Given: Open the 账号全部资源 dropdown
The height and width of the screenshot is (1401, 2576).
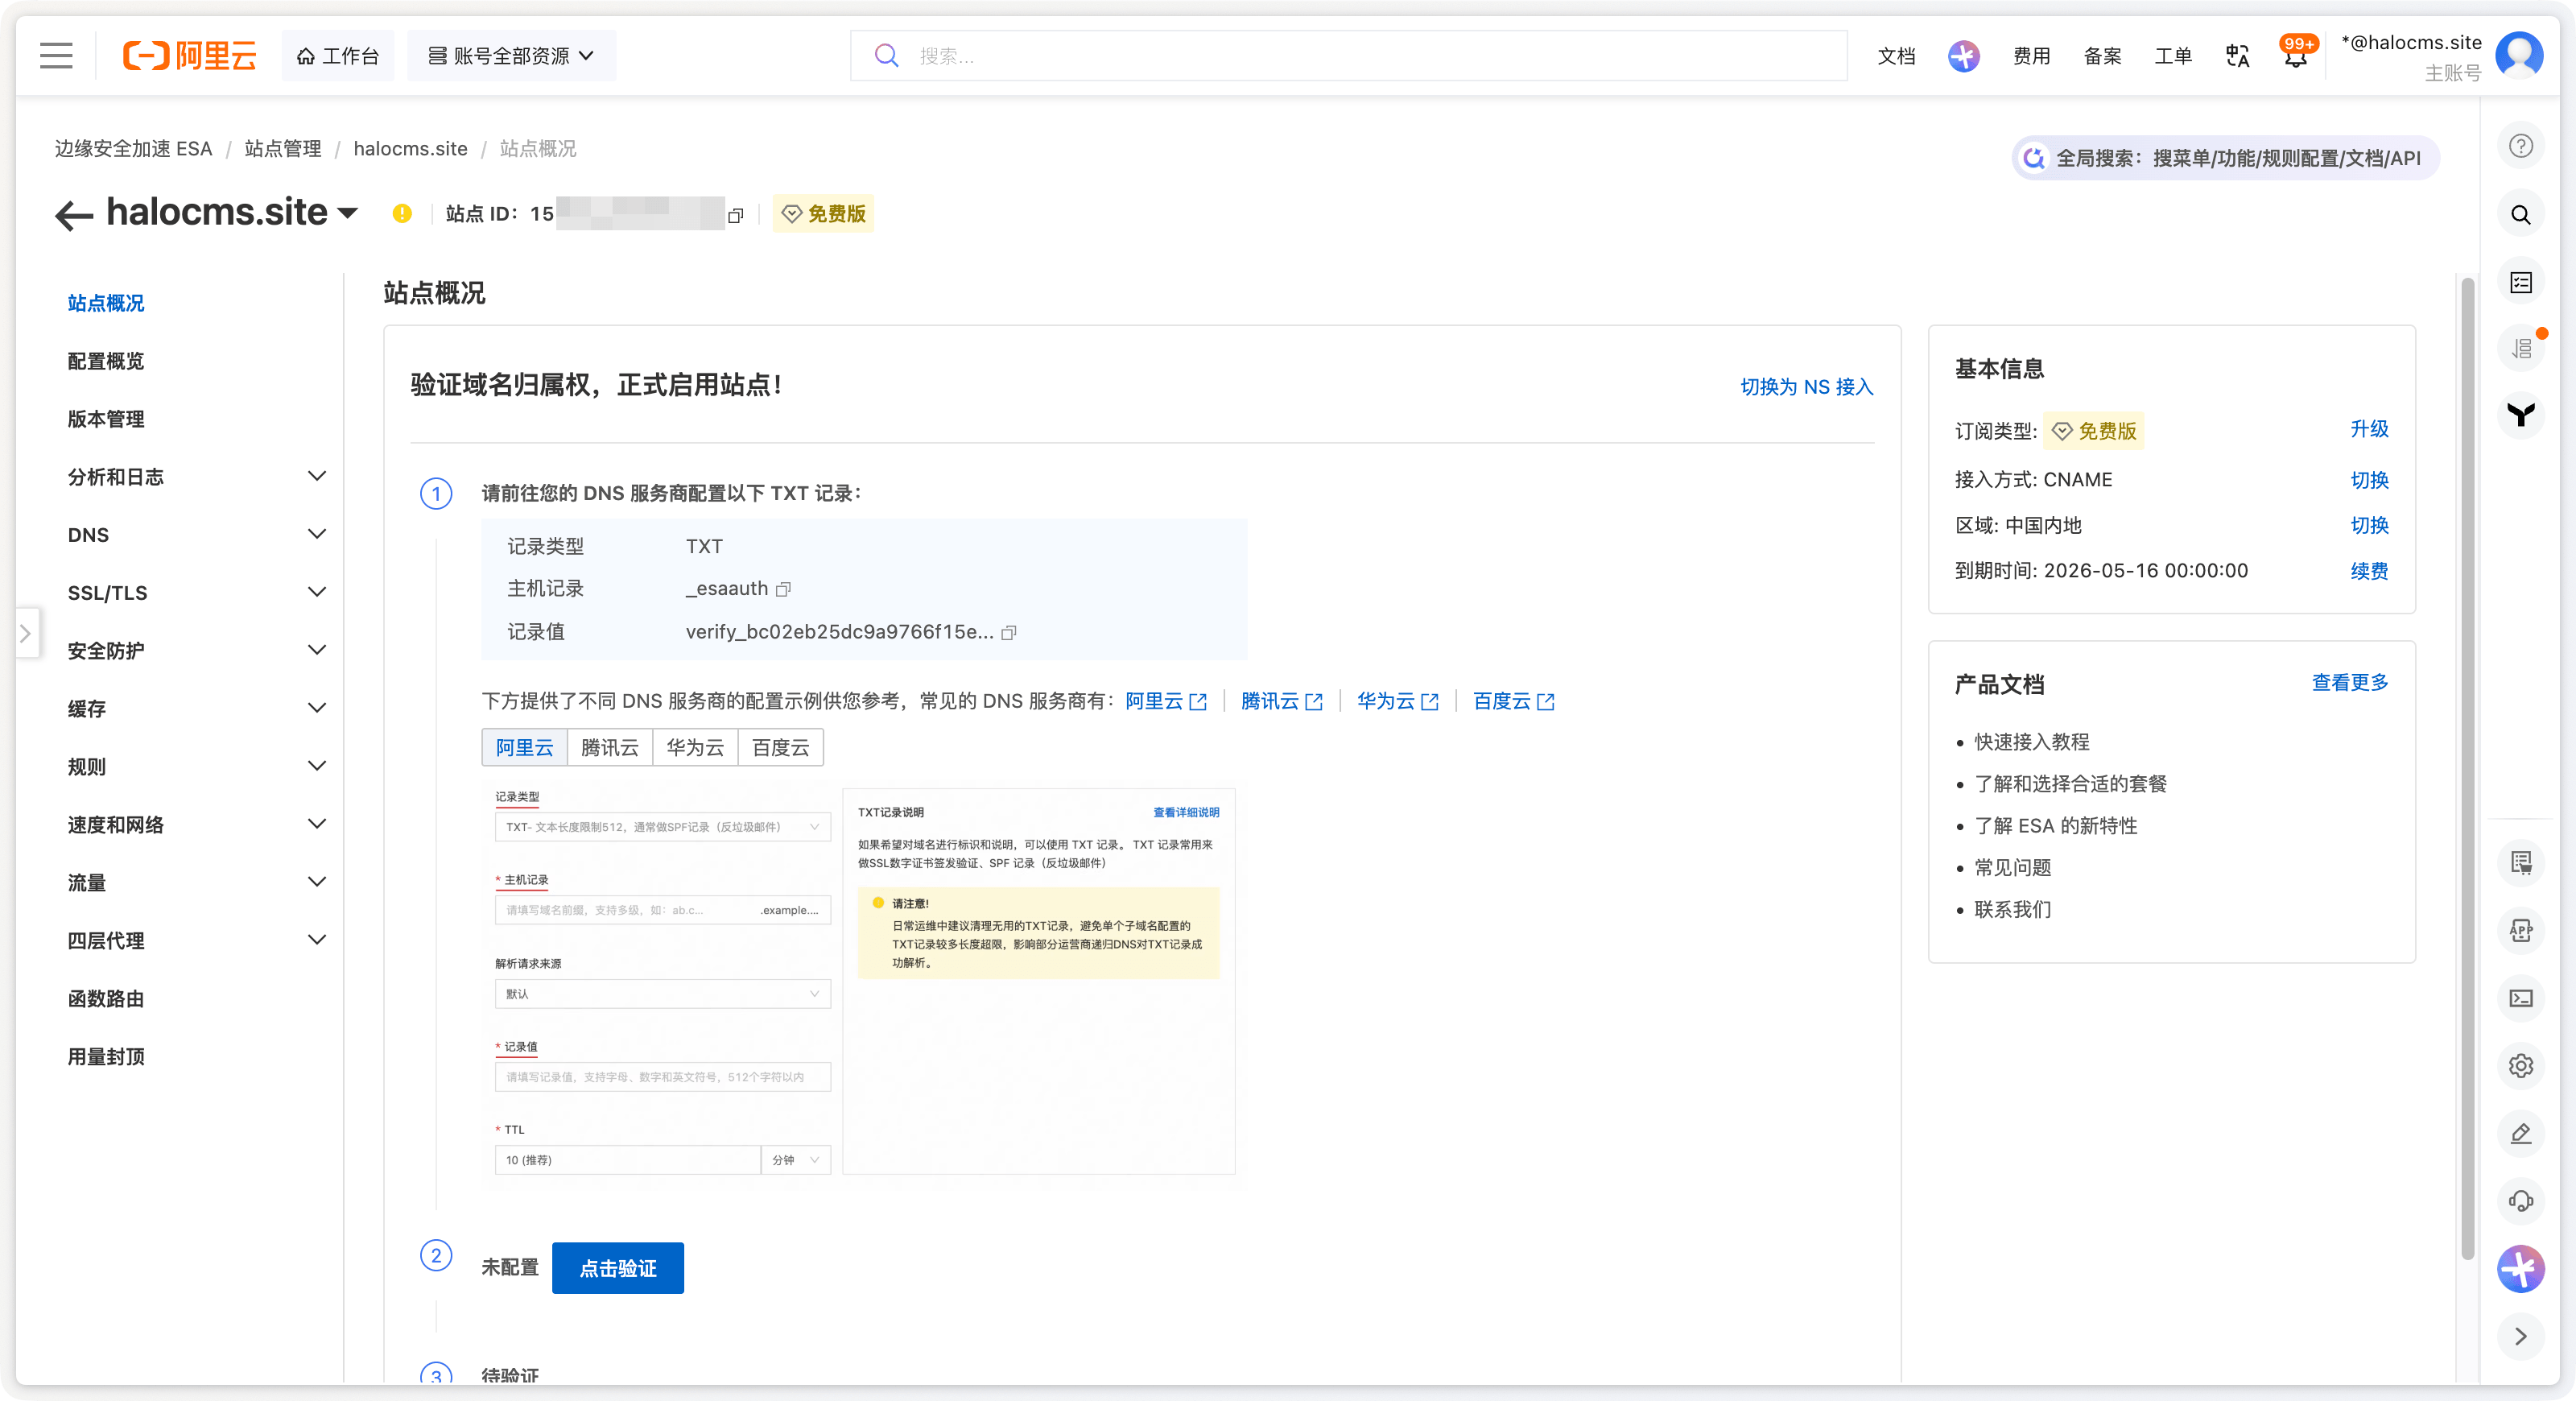Looking at the screenshot, I should [x=511, y=56].
